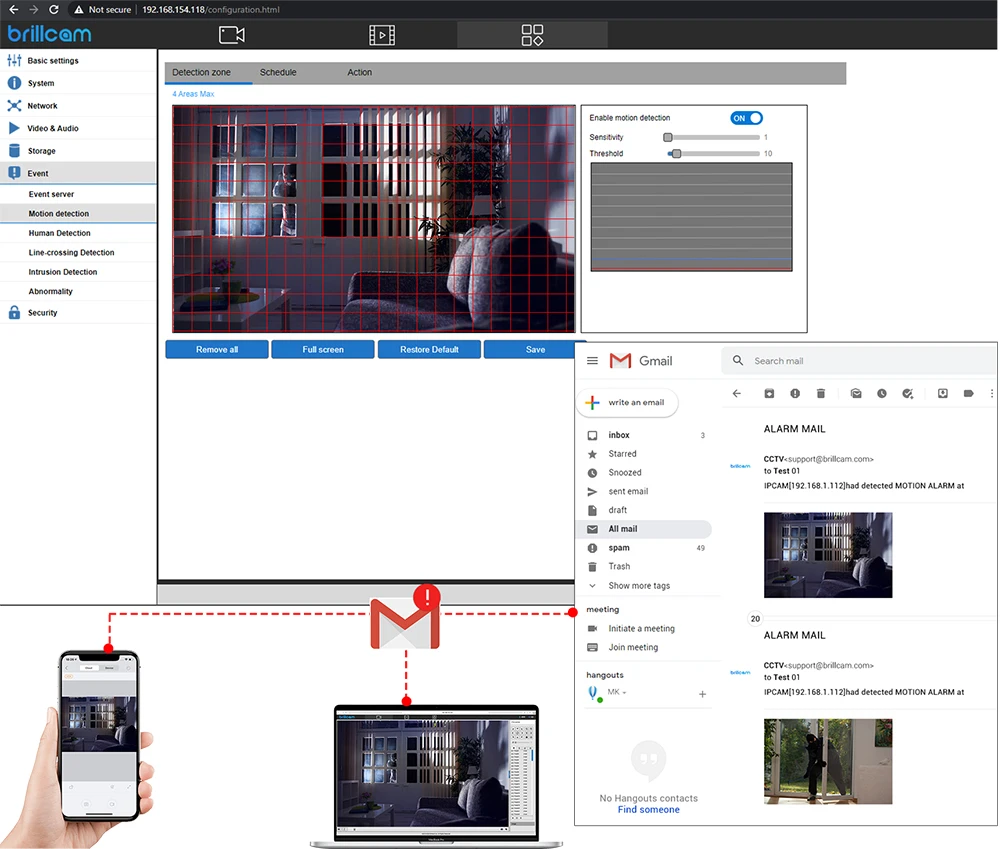1000x849 pixels.
Task: Click the motion detection grid preview
Action: 374,219
